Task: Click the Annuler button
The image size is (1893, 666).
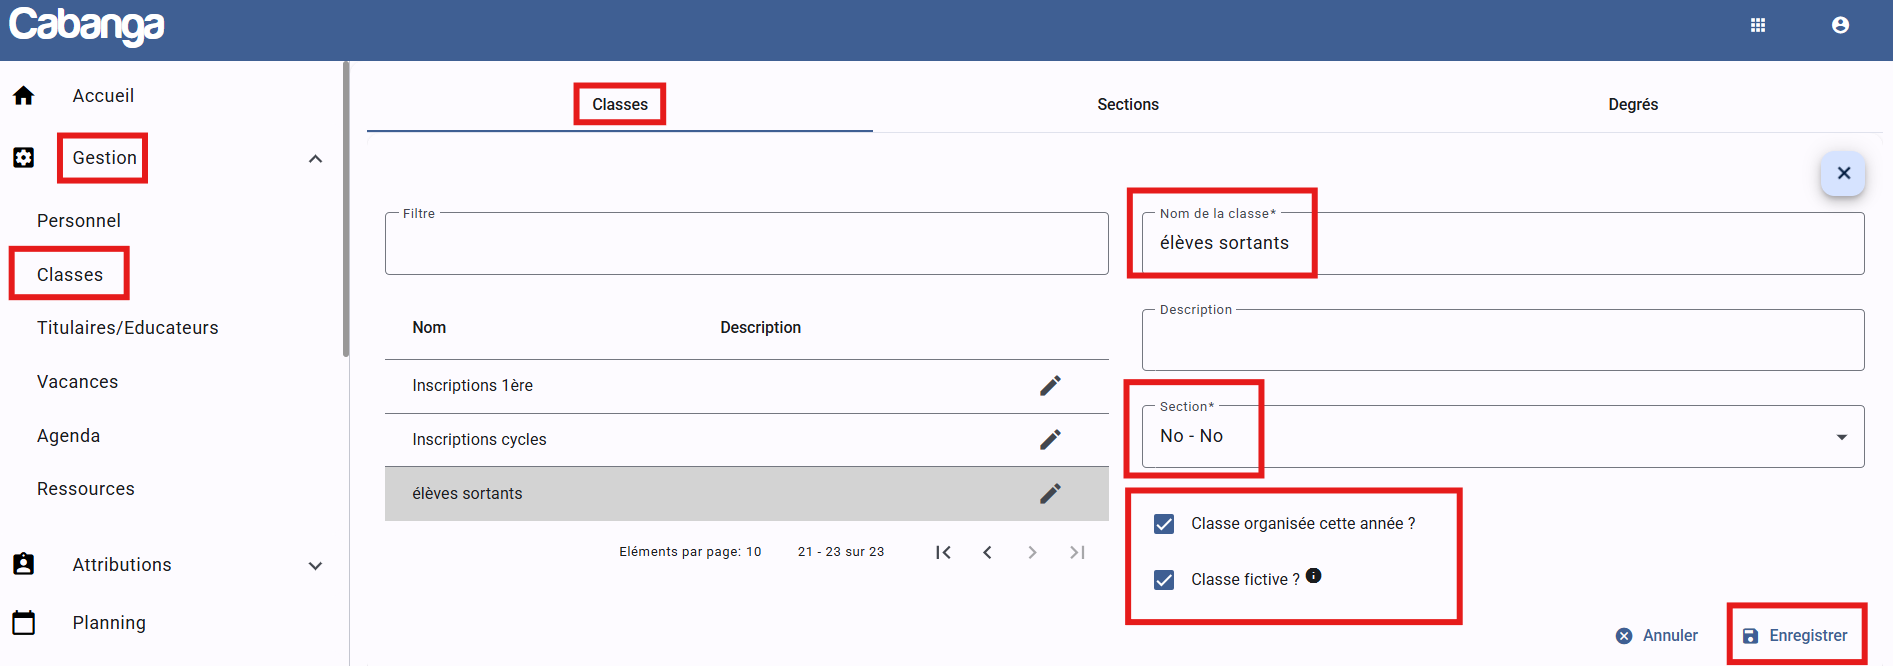Action: coord(1657,636)
